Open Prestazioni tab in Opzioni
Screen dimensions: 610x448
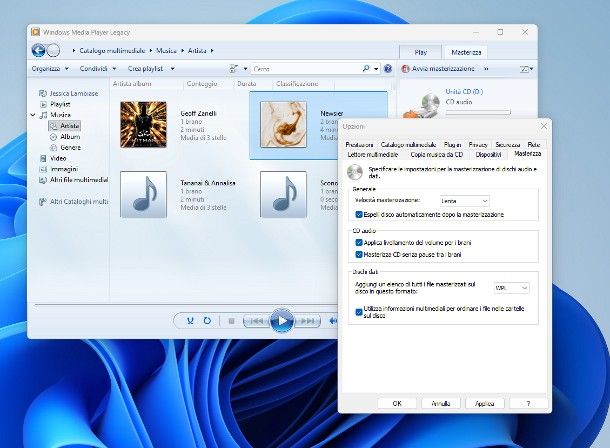tap(359, 144)
